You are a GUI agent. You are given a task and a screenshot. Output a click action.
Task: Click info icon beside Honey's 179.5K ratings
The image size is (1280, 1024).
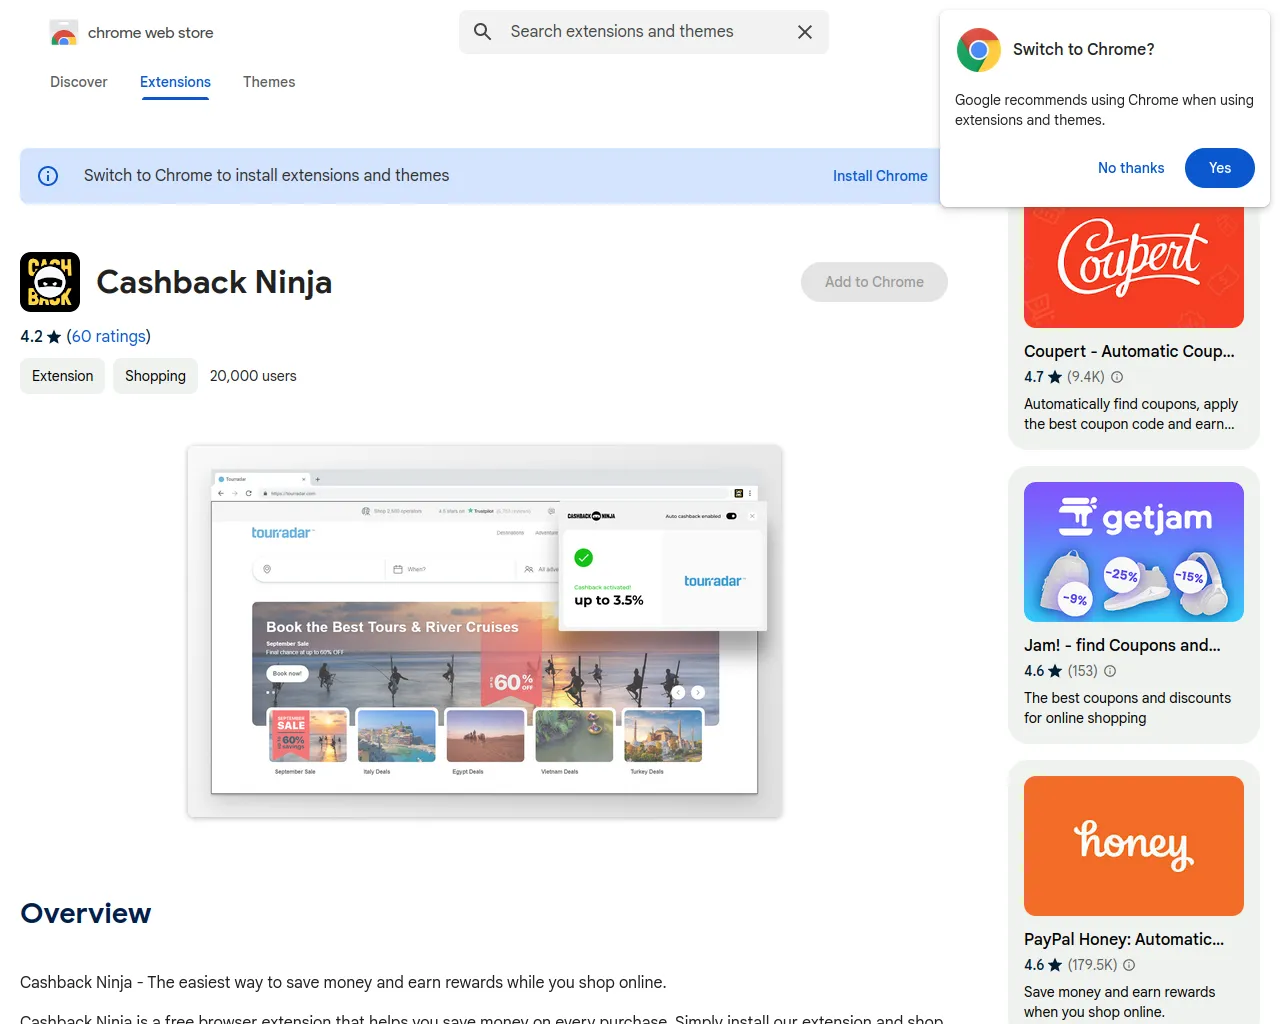tap(1129, 965)
